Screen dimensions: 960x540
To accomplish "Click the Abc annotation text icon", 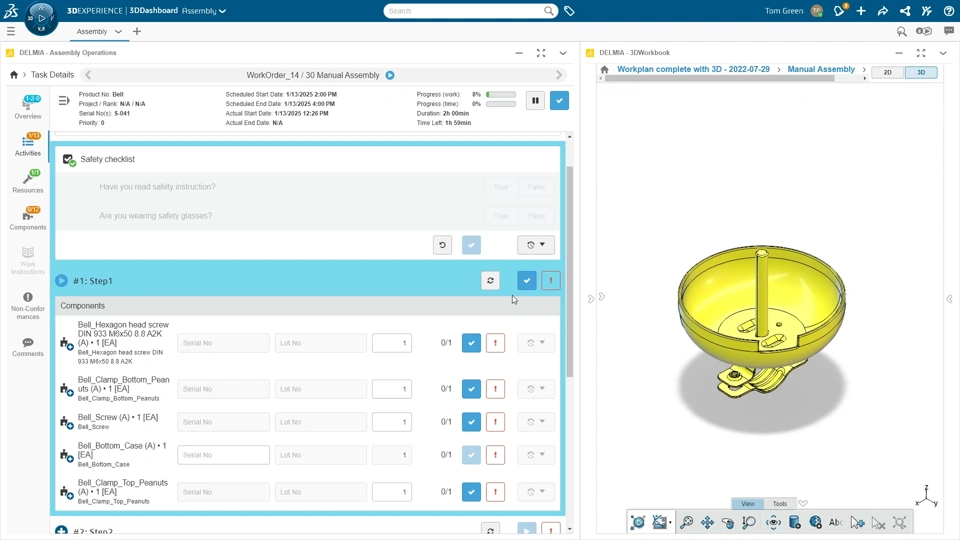I will click(836, 522).
